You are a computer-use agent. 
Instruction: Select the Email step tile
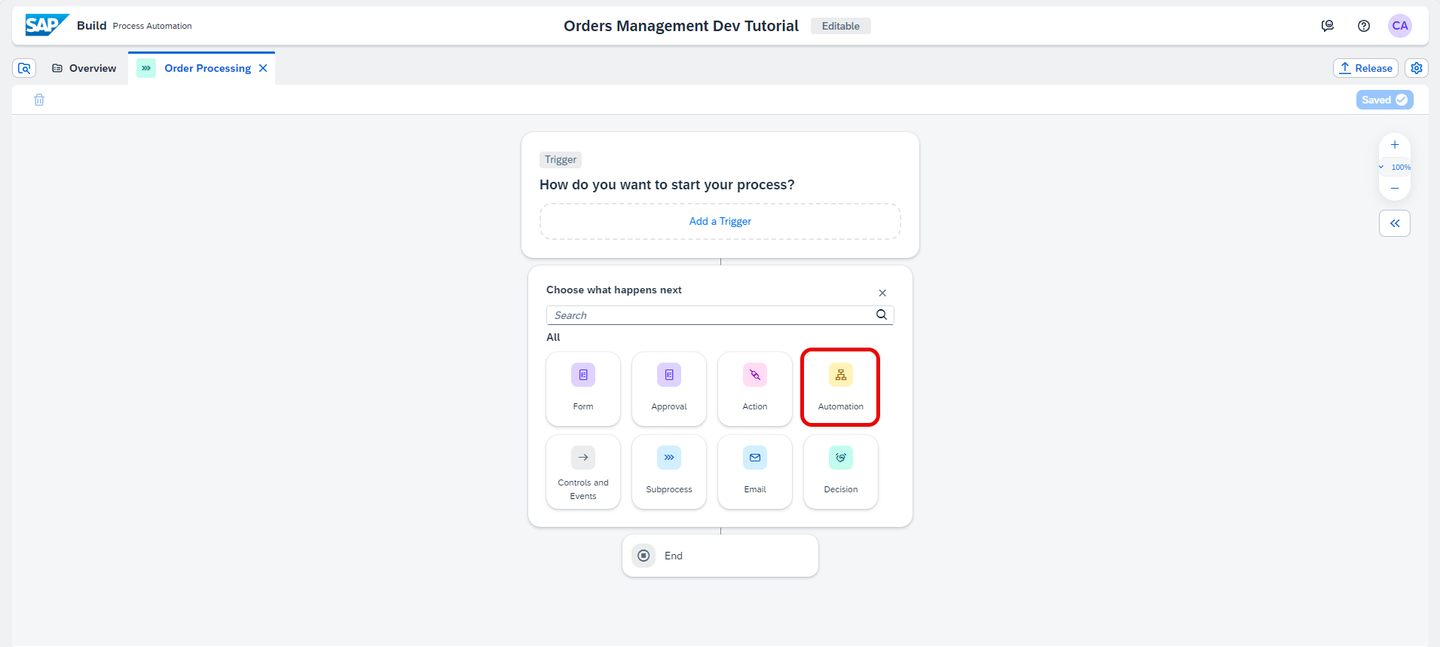[x=755, y=472]
